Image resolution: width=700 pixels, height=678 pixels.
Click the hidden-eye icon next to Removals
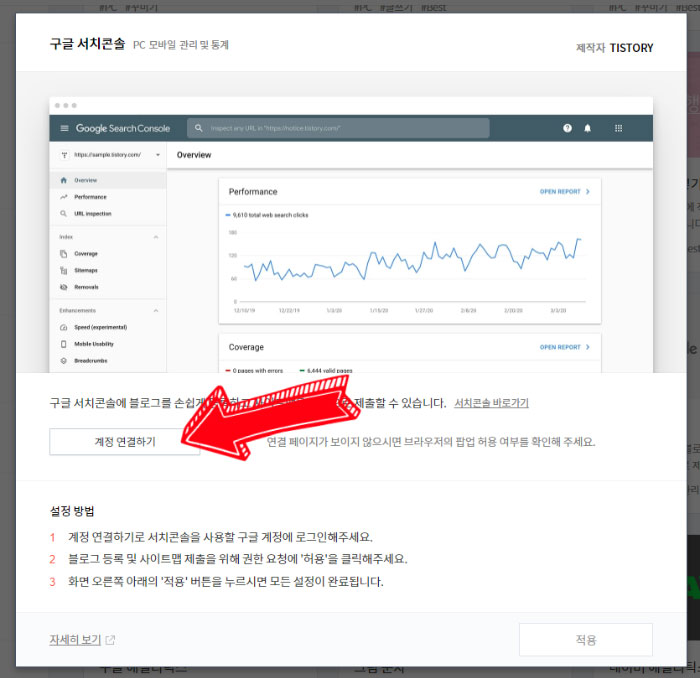point(63,287)
